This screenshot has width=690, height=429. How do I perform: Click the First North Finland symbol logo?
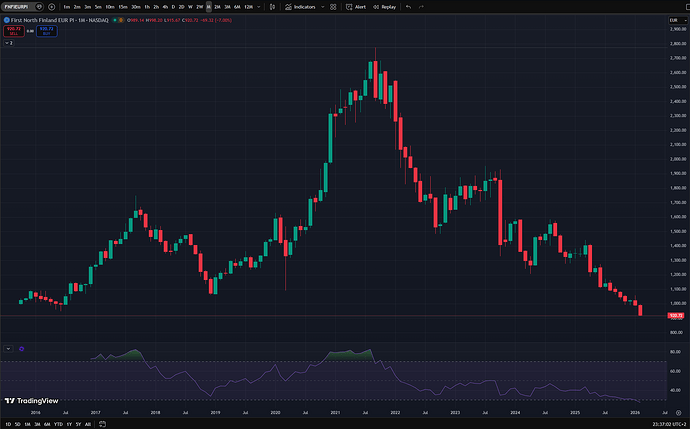7,20
